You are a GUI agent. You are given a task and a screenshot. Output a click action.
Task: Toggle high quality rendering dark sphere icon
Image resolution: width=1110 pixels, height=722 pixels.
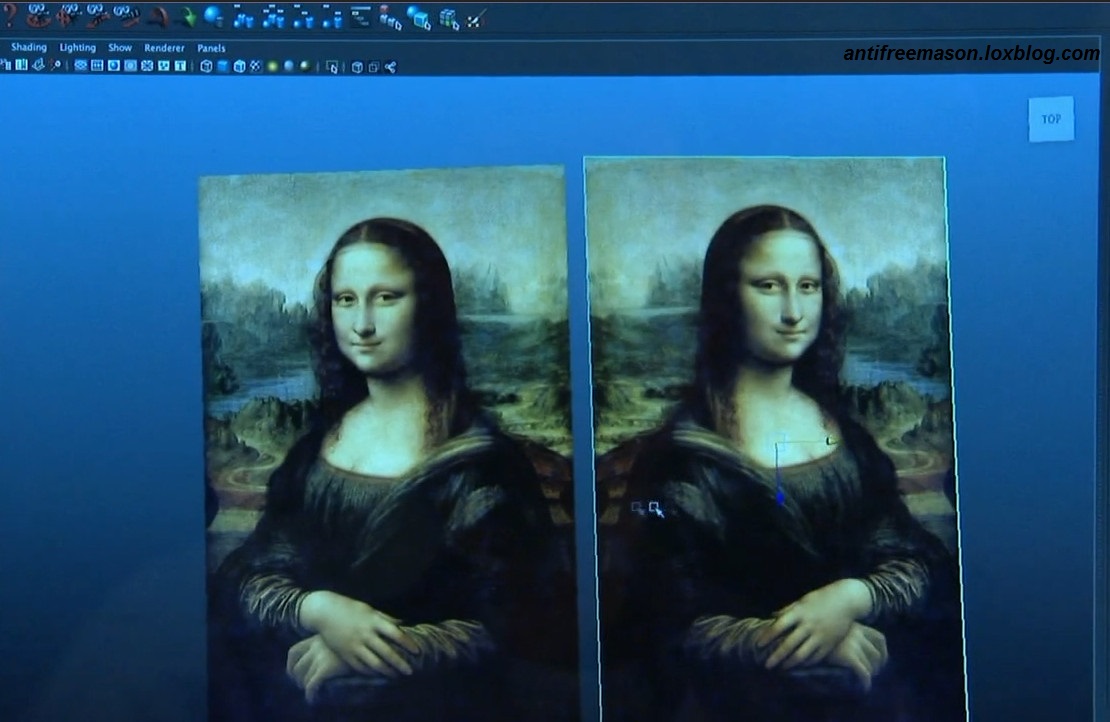304,66
